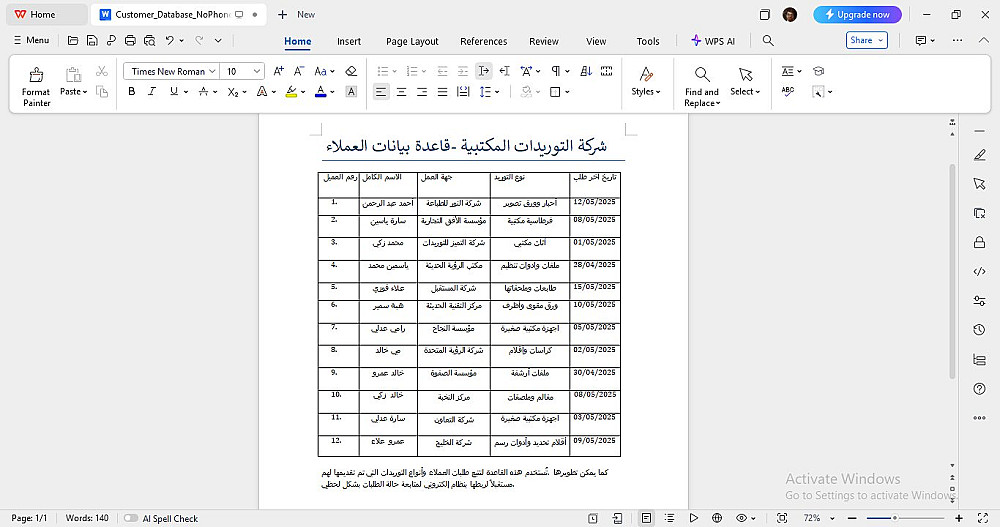Apply the yellow highlight color

pyautogui.click(x=291, y=92)
